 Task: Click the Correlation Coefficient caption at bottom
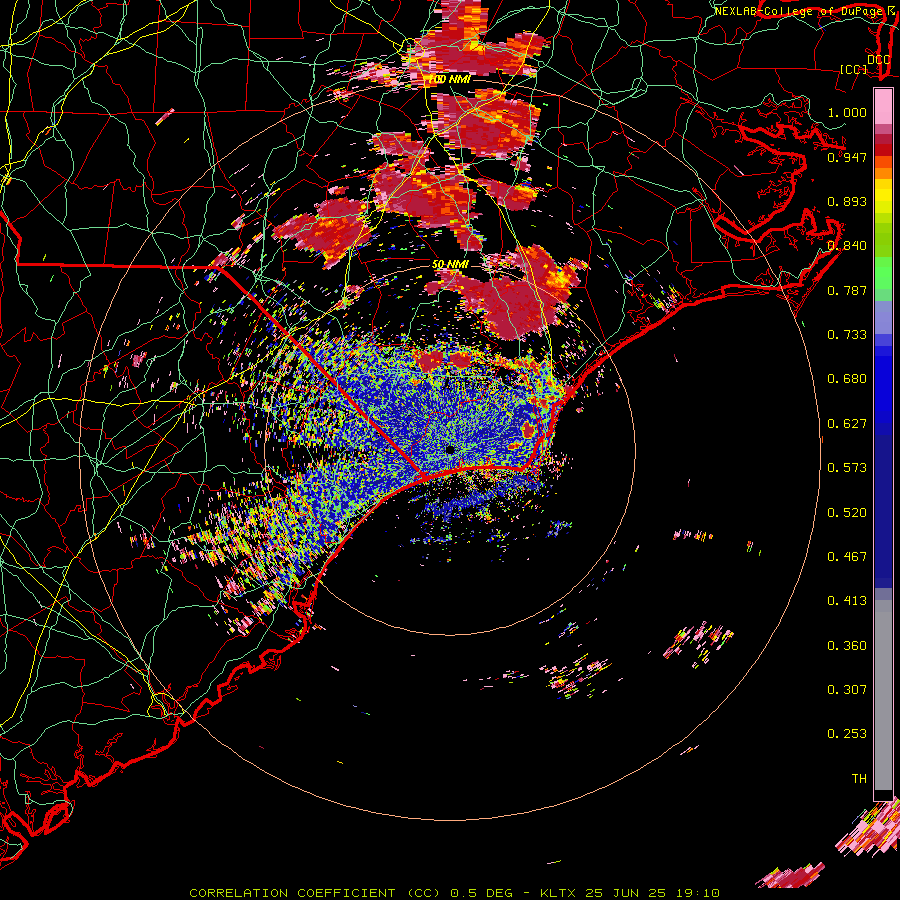(x=454, y=893)
